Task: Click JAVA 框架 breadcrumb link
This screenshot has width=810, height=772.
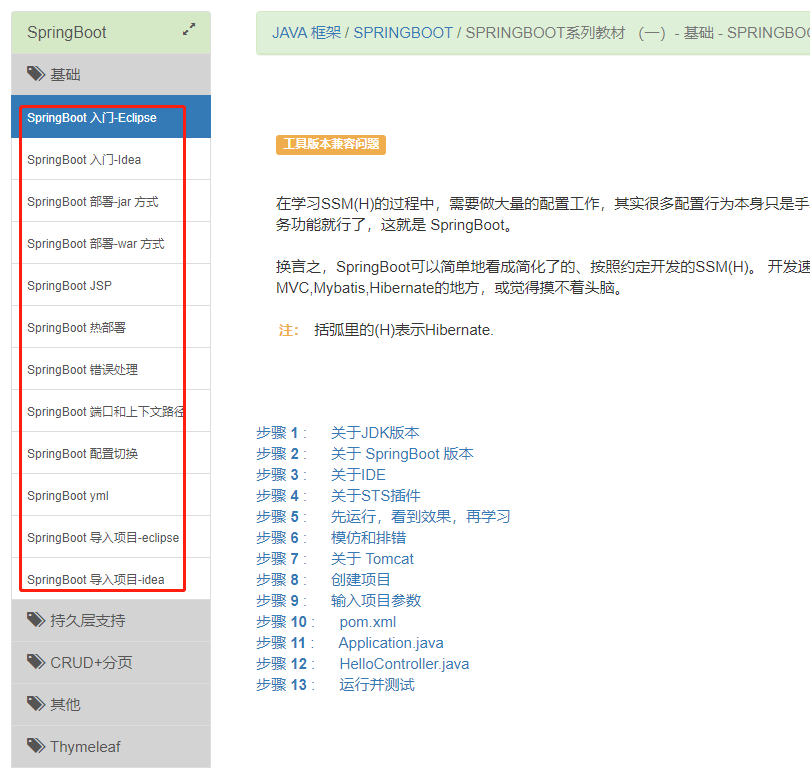Action: click(306, 33)
